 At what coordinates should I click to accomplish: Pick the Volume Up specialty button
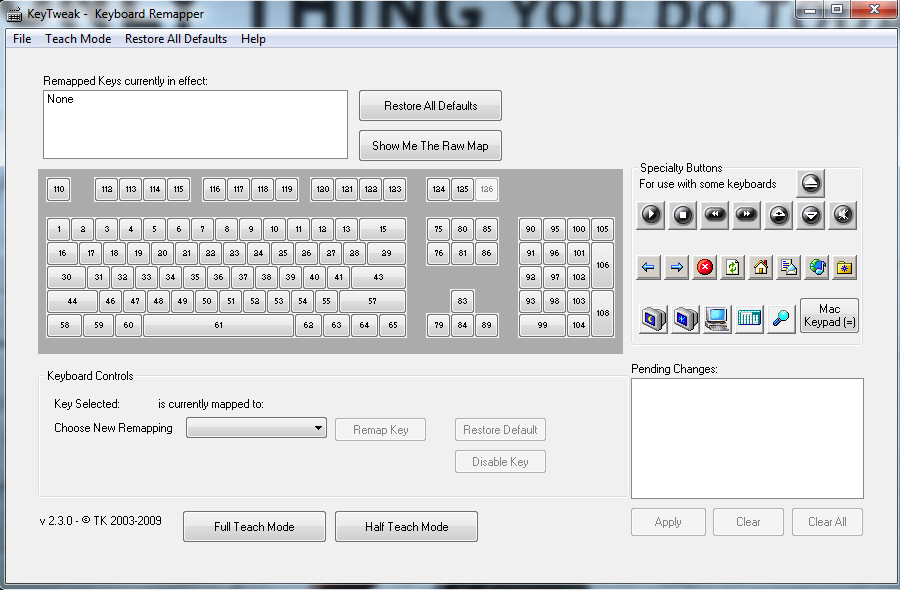point(779,215)
